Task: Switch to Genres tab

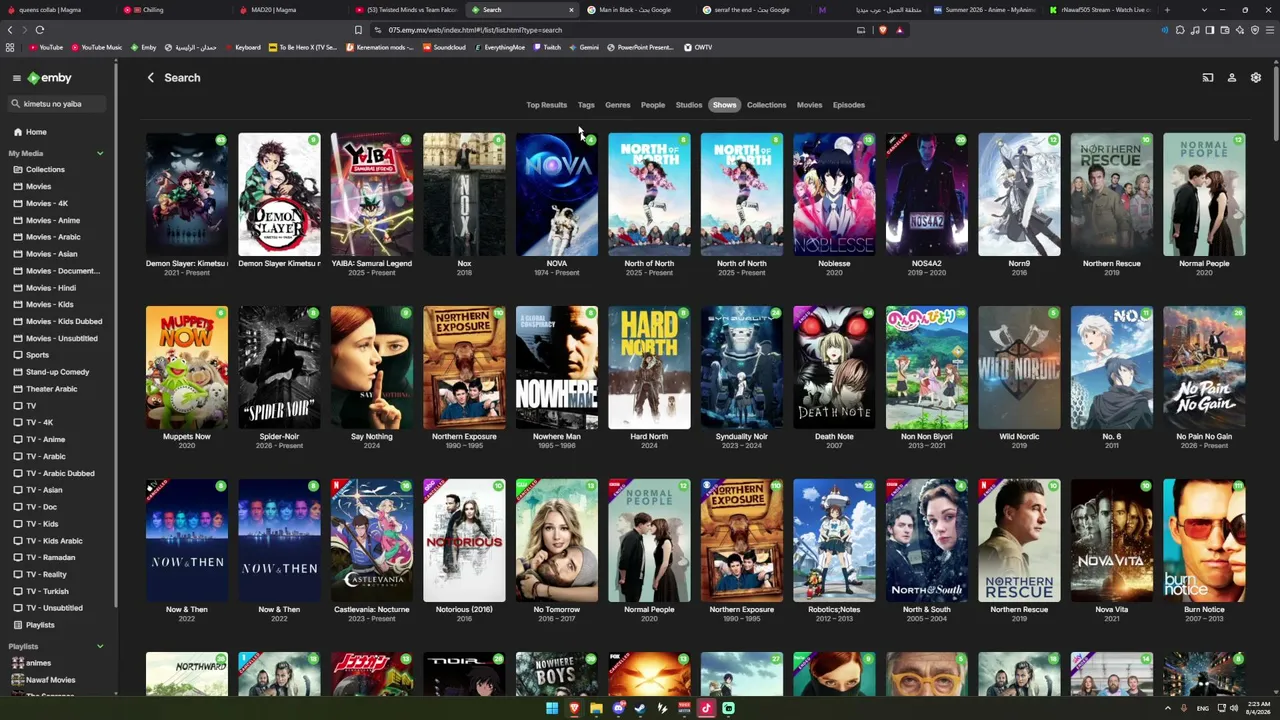Action: coord(618,105)
